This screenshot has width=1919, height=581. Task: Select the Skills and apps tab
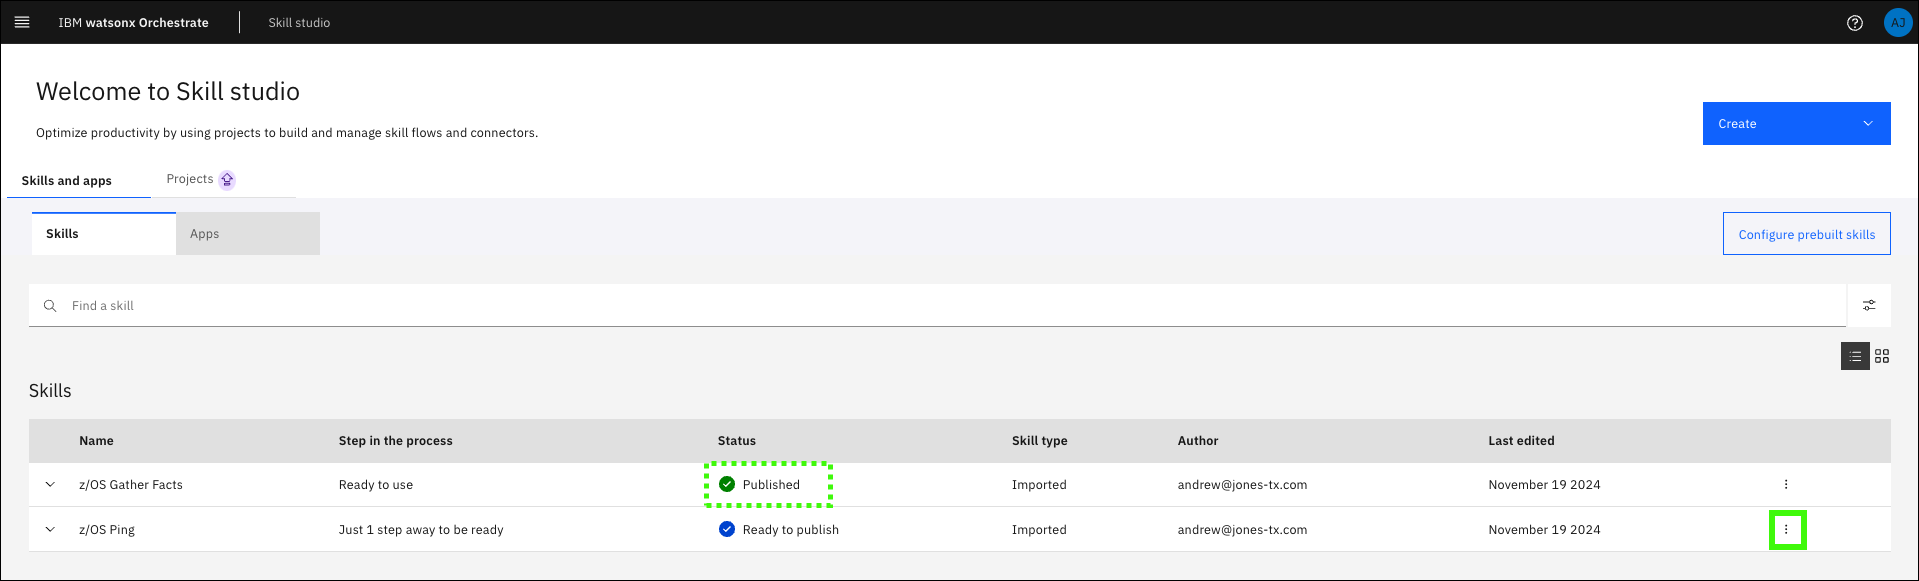pyautogui.click(x=67, y=181)
